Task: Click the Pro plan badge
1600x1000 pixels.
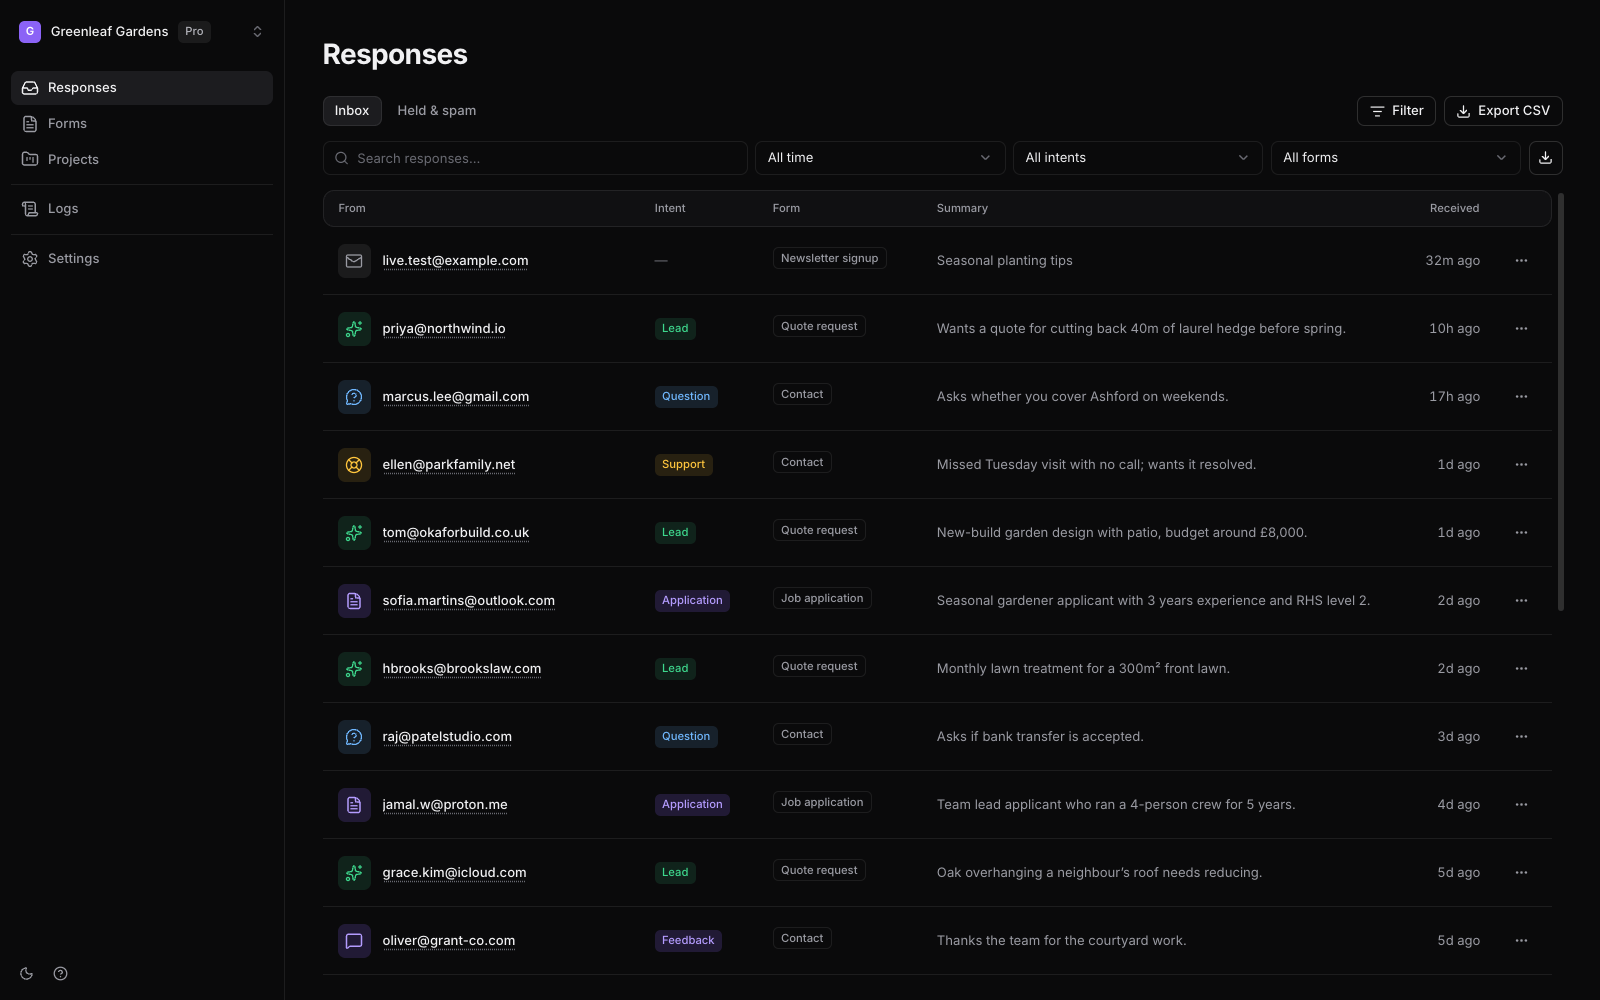Action: click(x=194, y=32)
